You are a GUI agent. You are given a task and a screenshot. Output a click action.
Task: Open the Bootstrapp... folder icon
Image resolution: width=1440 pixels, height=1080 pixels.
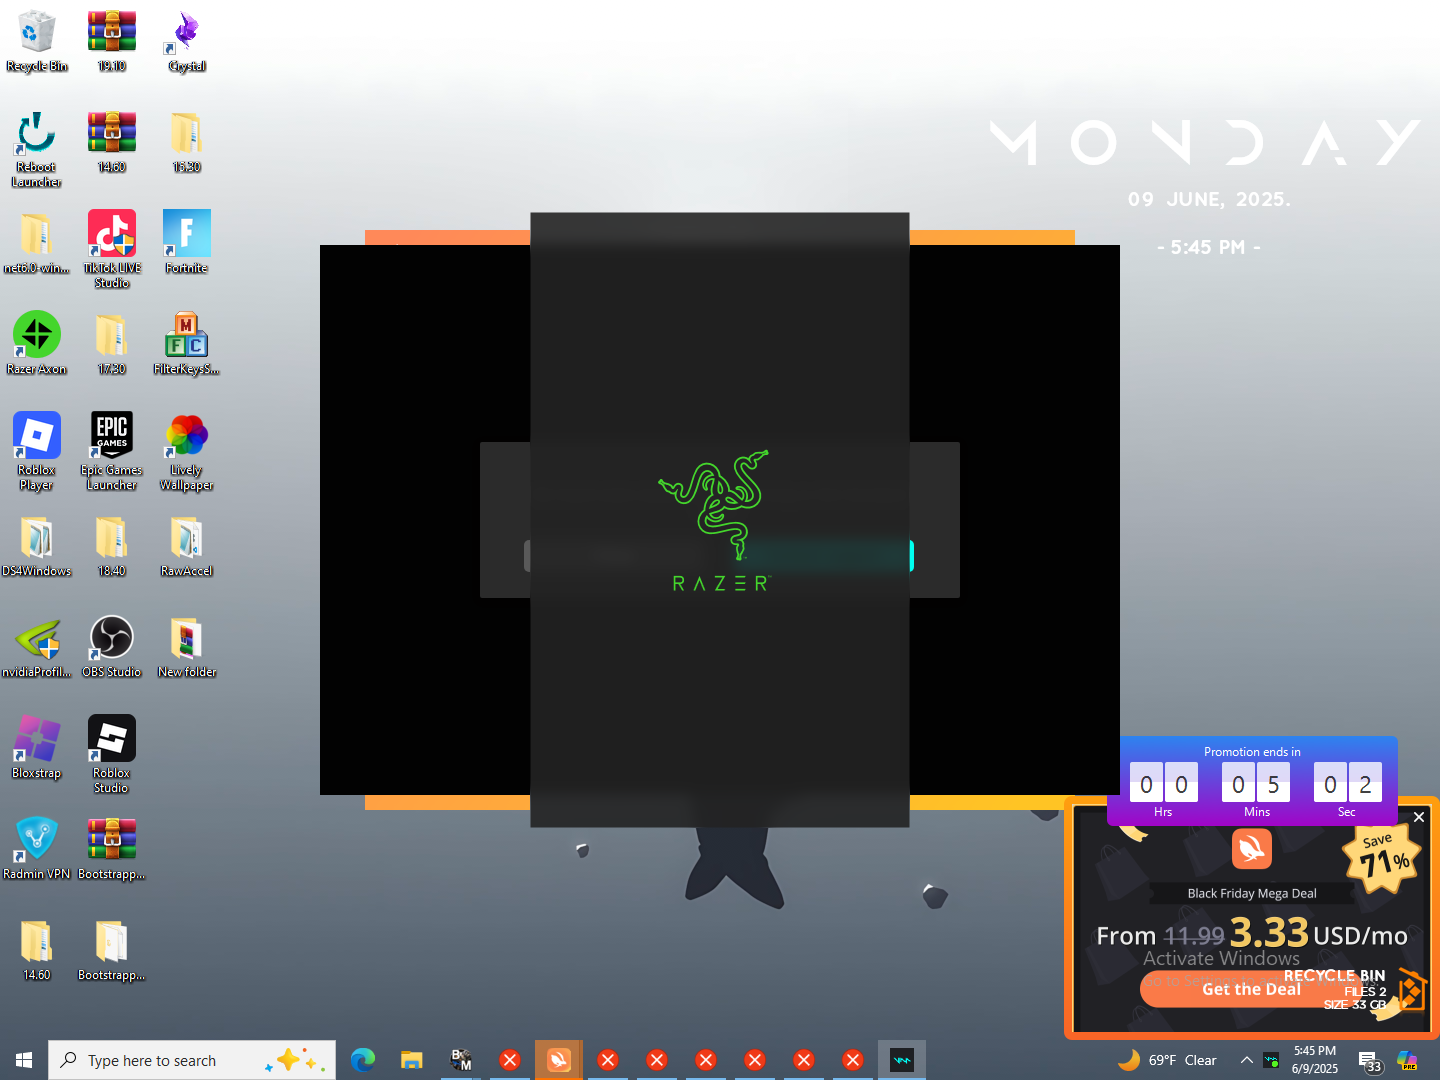(x=112, y=950)
